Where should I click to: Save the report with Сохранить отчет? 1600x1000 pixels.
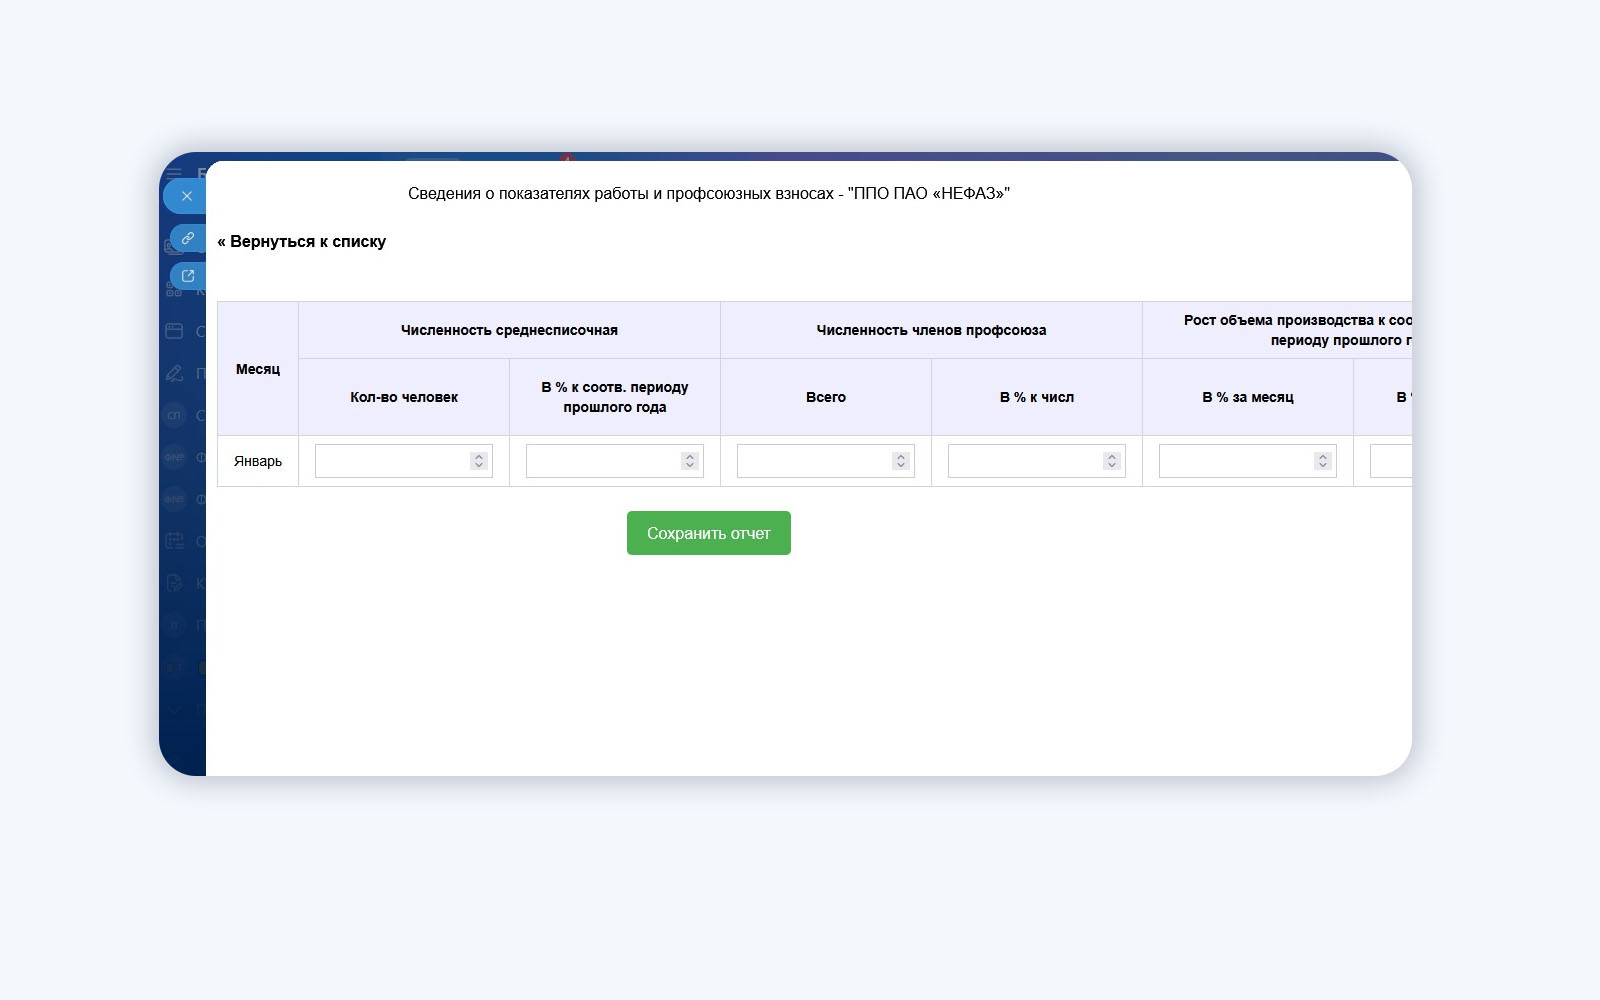709,533
